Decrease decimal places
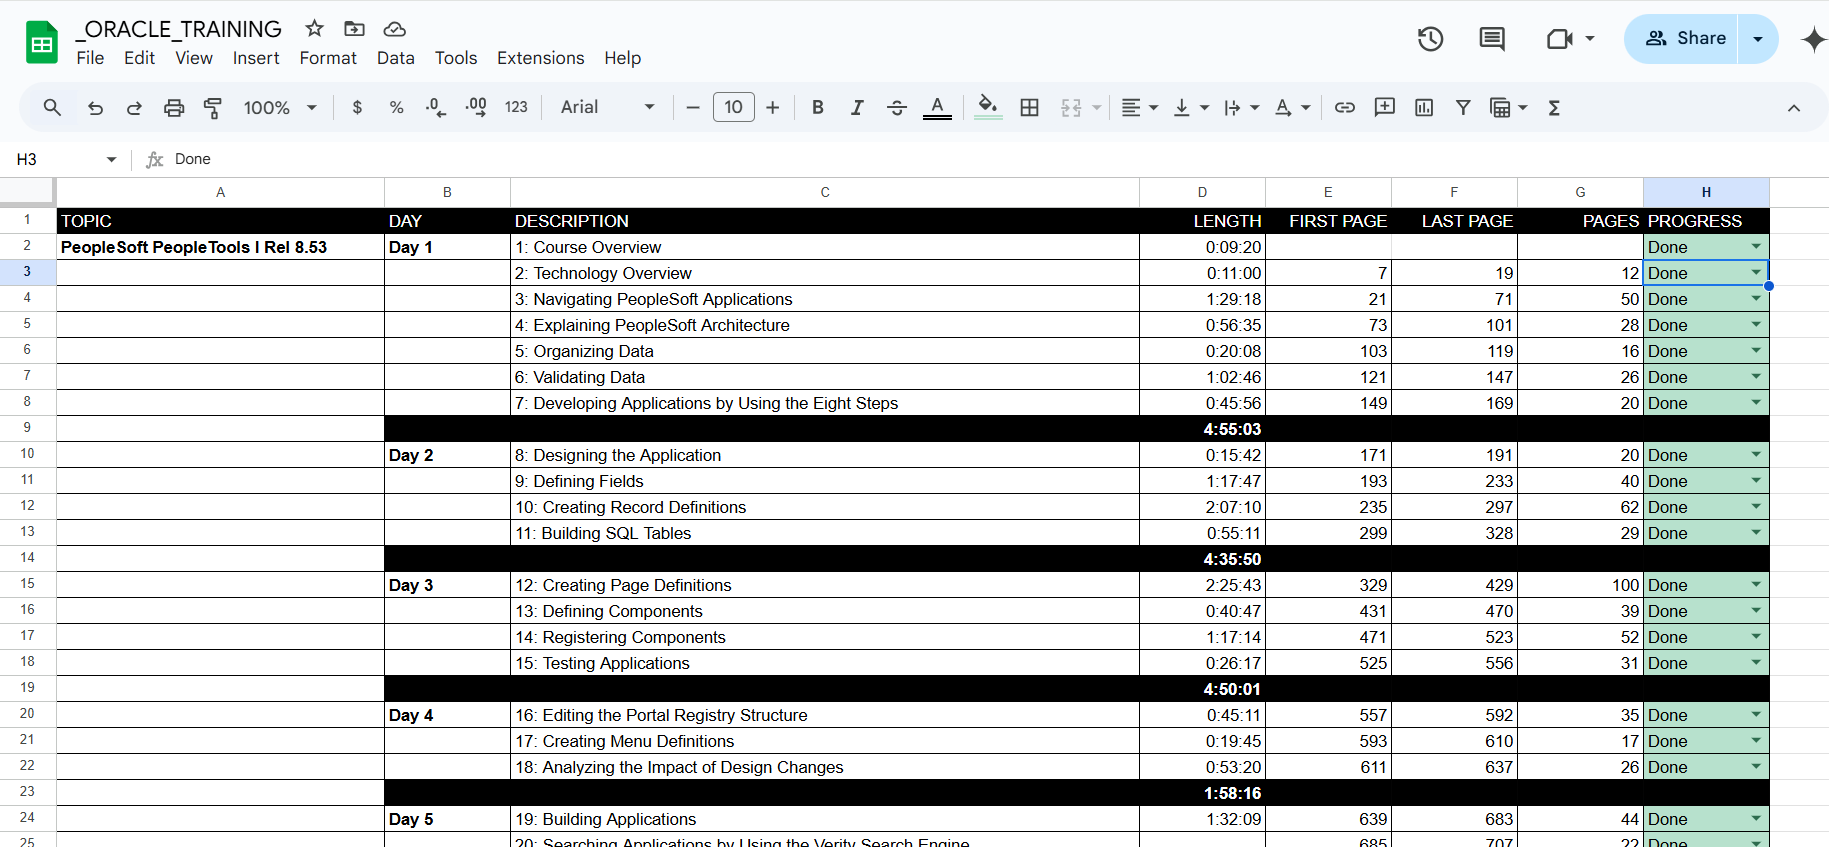 click(x=436, y=107)
